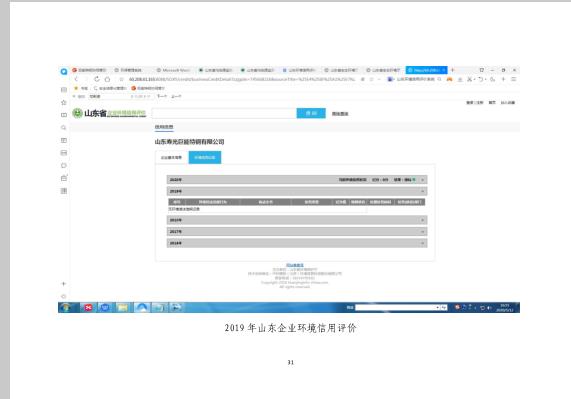Image resolution: width=571 pixels, height=399 pixels.
Task: Click the browser address bar URL
Action: click(x=242, y=79)
